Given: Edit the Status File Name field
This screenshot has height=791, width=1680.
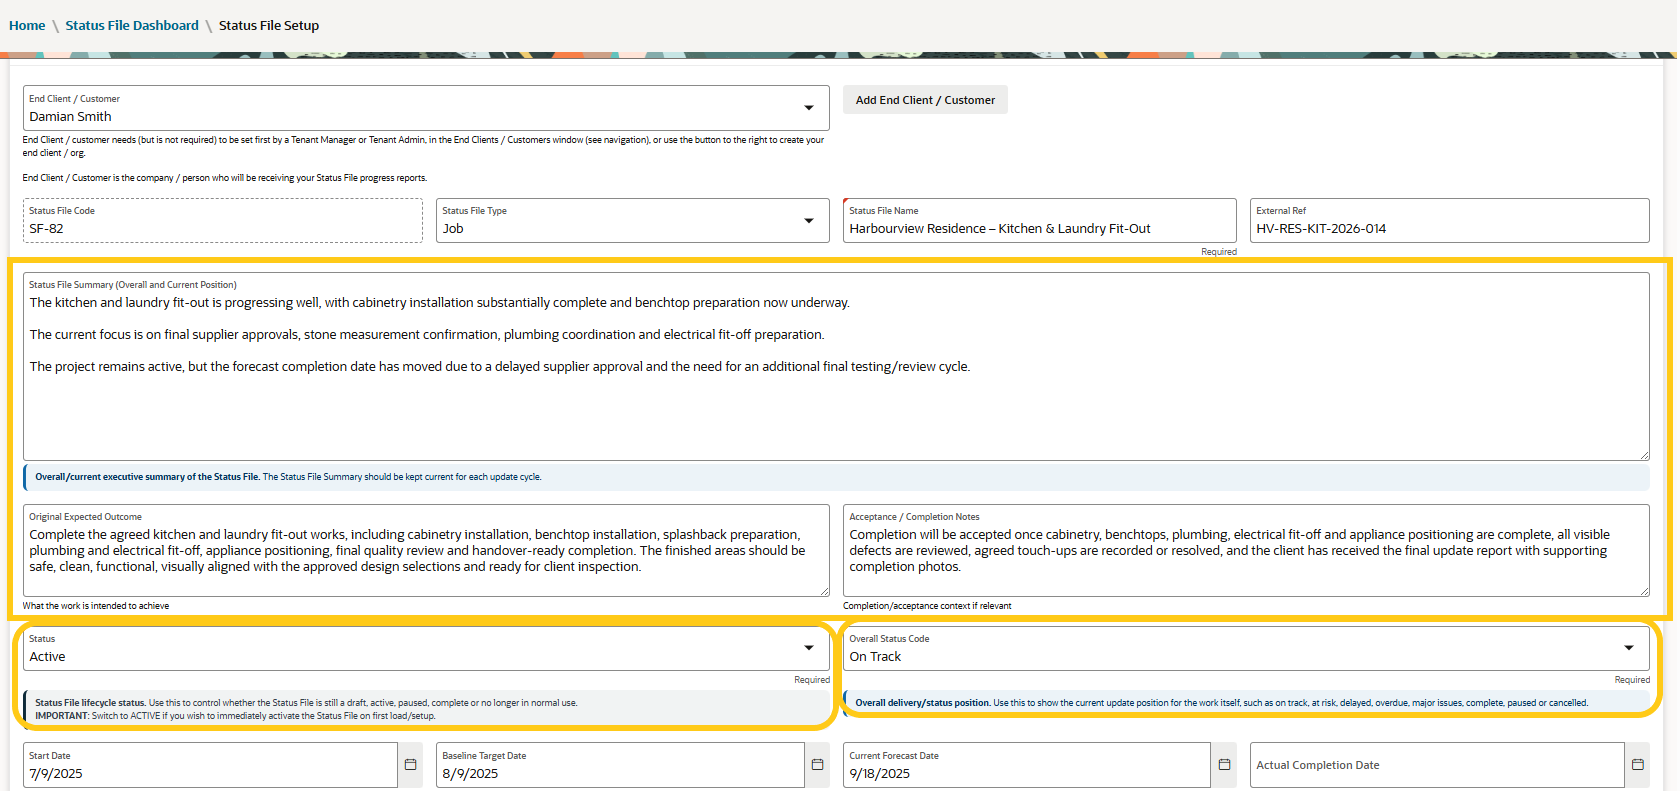Looking at the screenshot, I should [1039, 220].
